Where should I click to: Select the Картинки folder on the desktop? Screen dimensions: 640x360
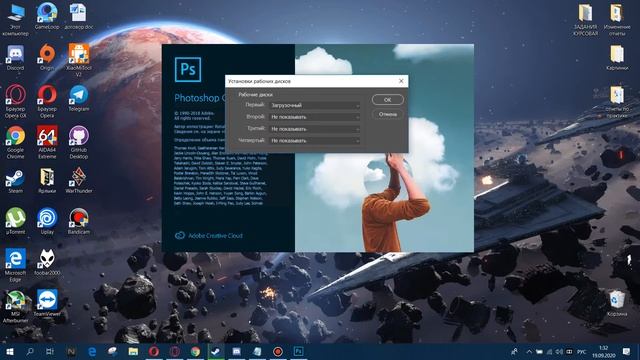click(617, 58)
